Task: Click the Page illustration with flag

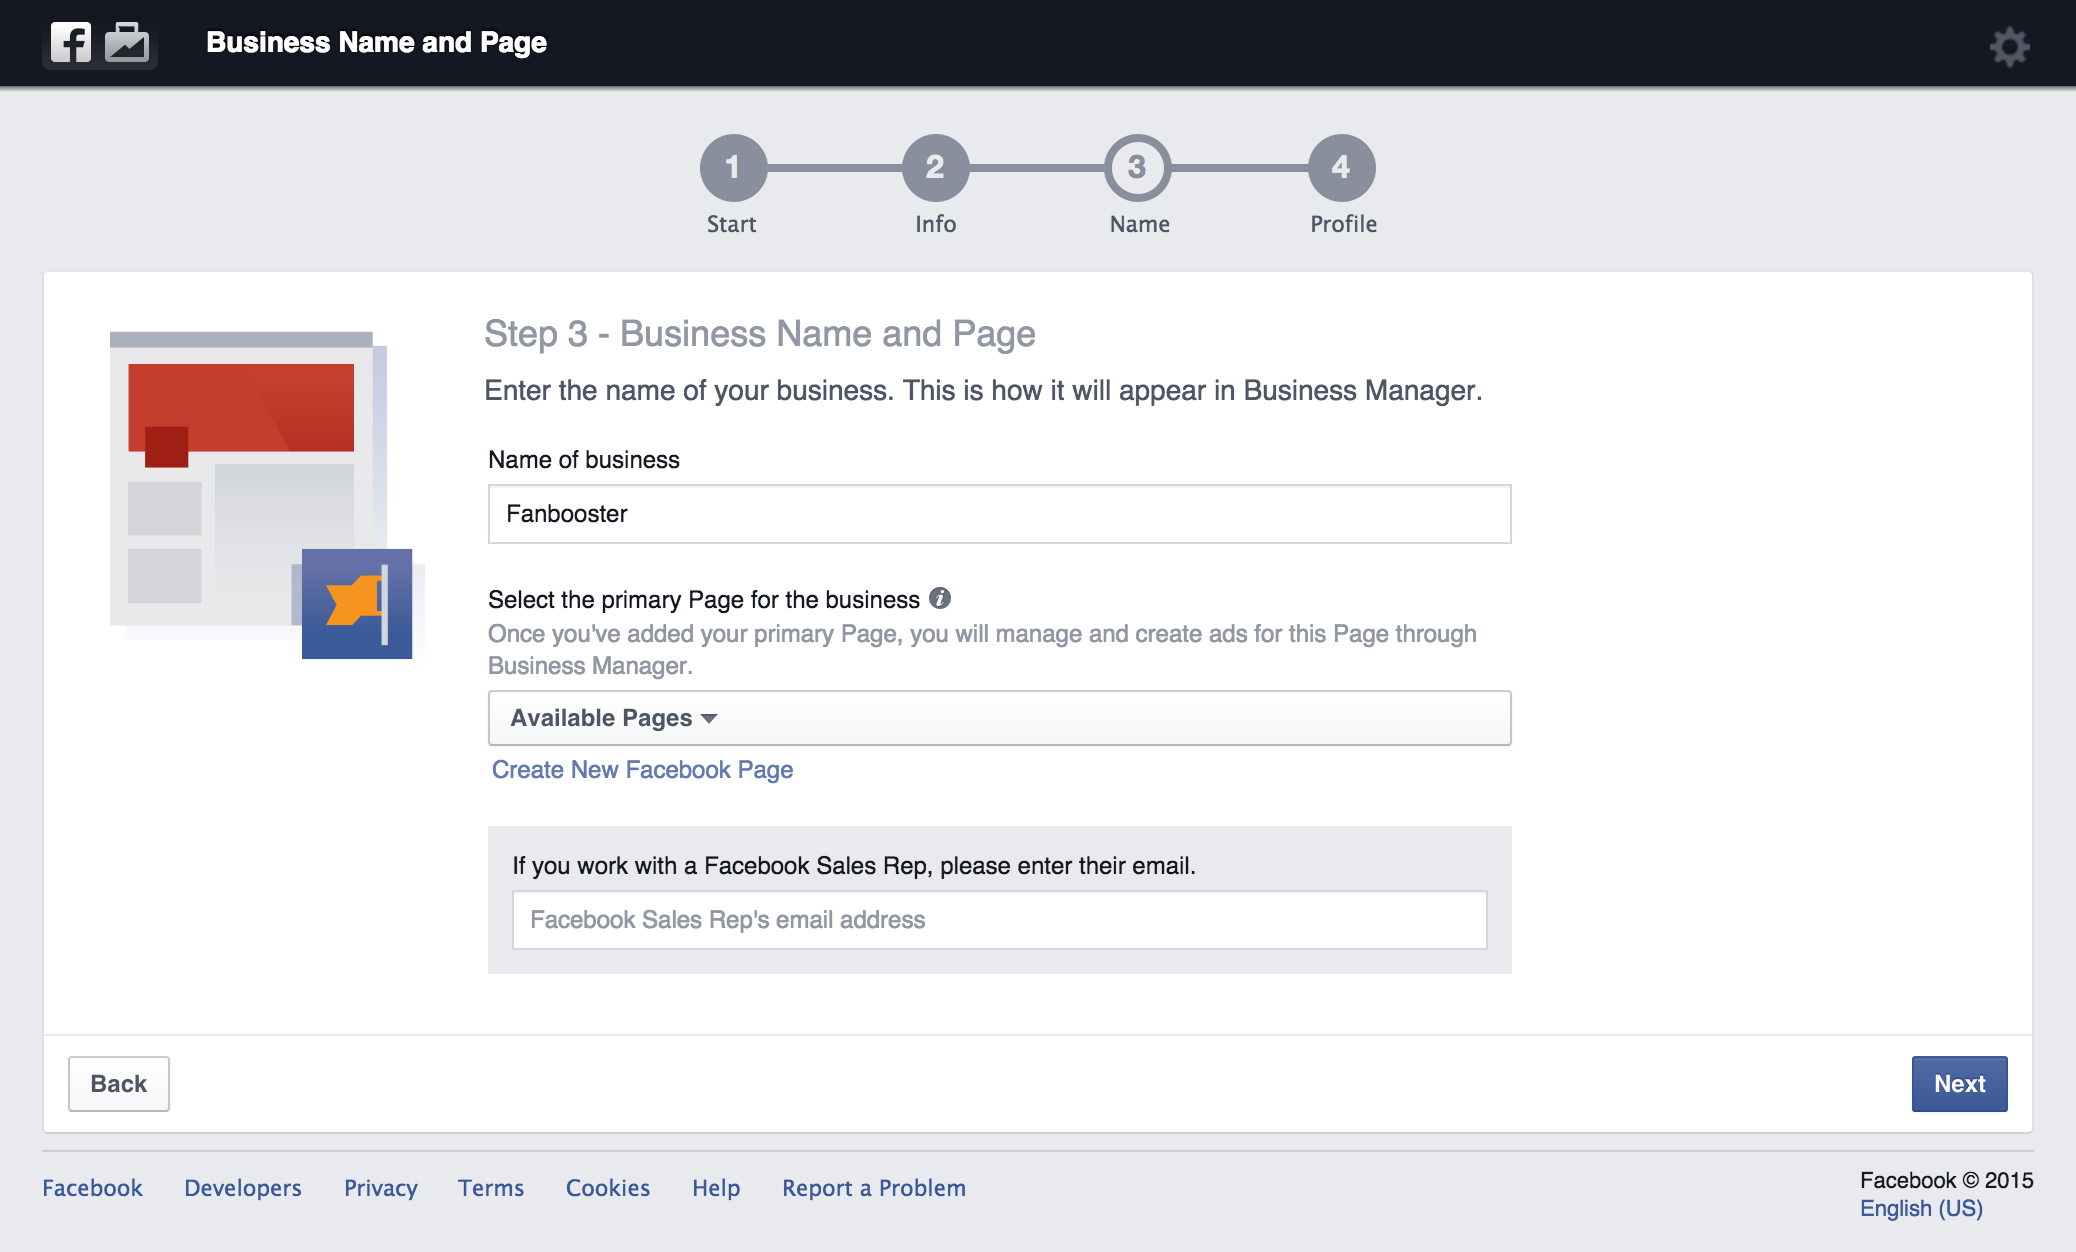Action: [266, 495]
